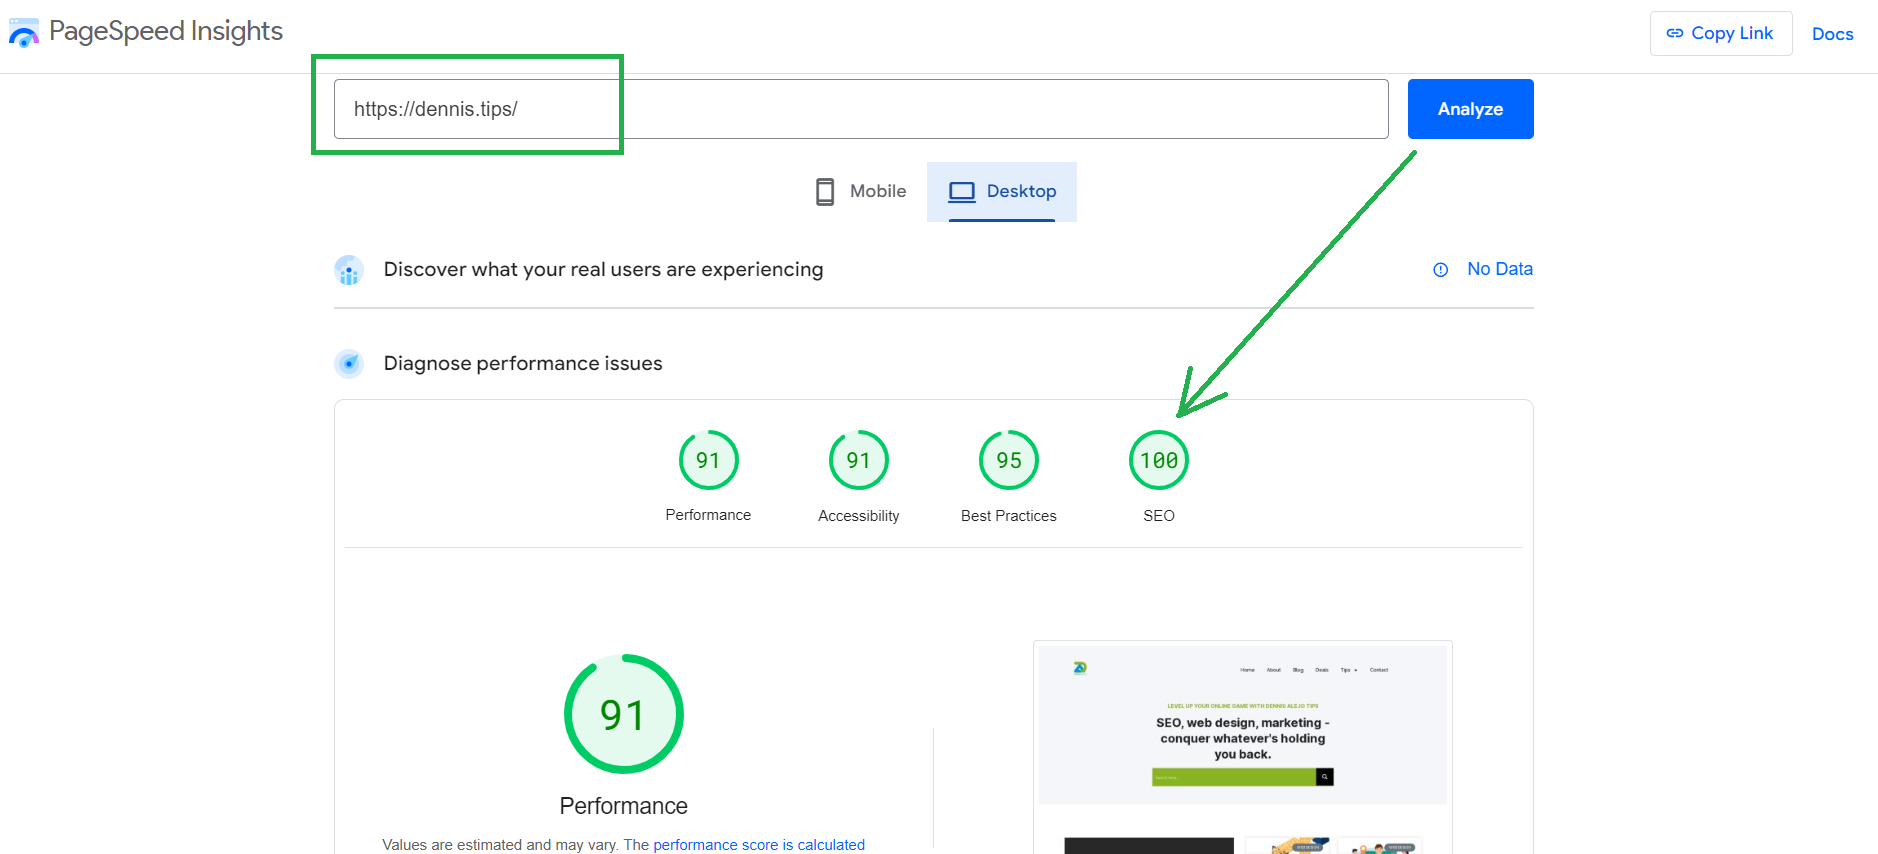Image resolution: width=1878 pixels, height=854 pixels.
Task: Click the real users experience icon
Action: pos(349,270)
